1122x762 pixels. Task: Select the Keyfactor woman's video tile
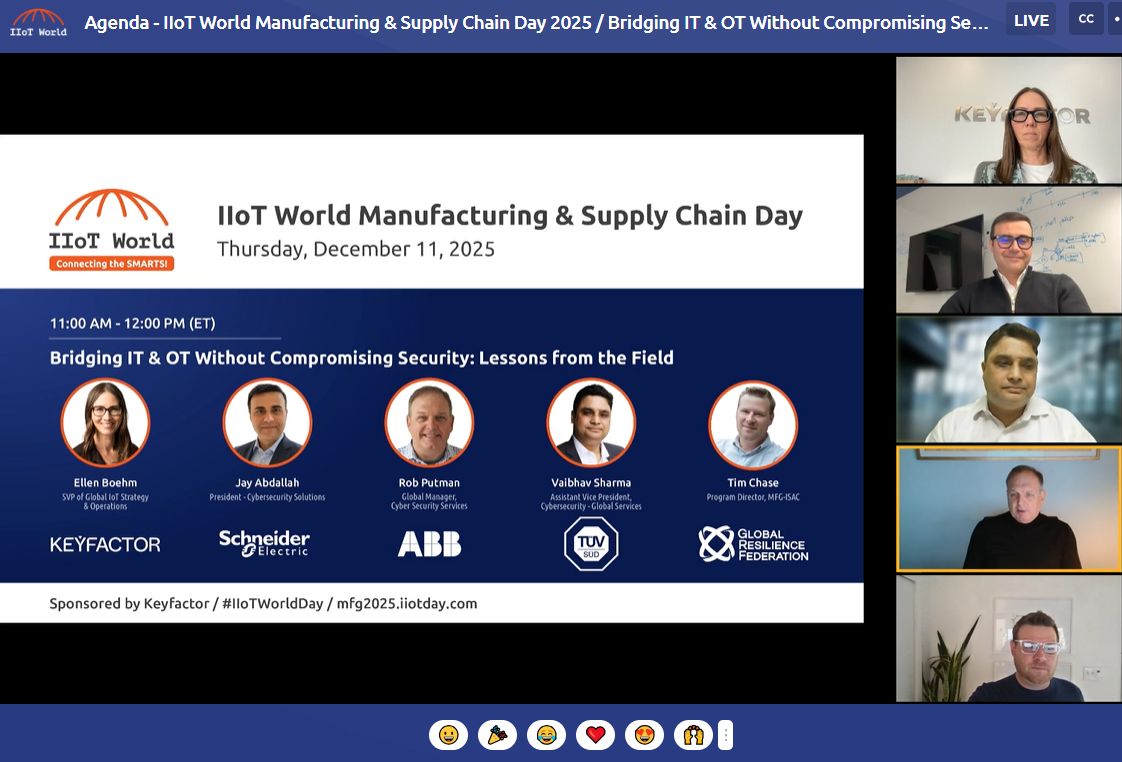(1008, 120)
